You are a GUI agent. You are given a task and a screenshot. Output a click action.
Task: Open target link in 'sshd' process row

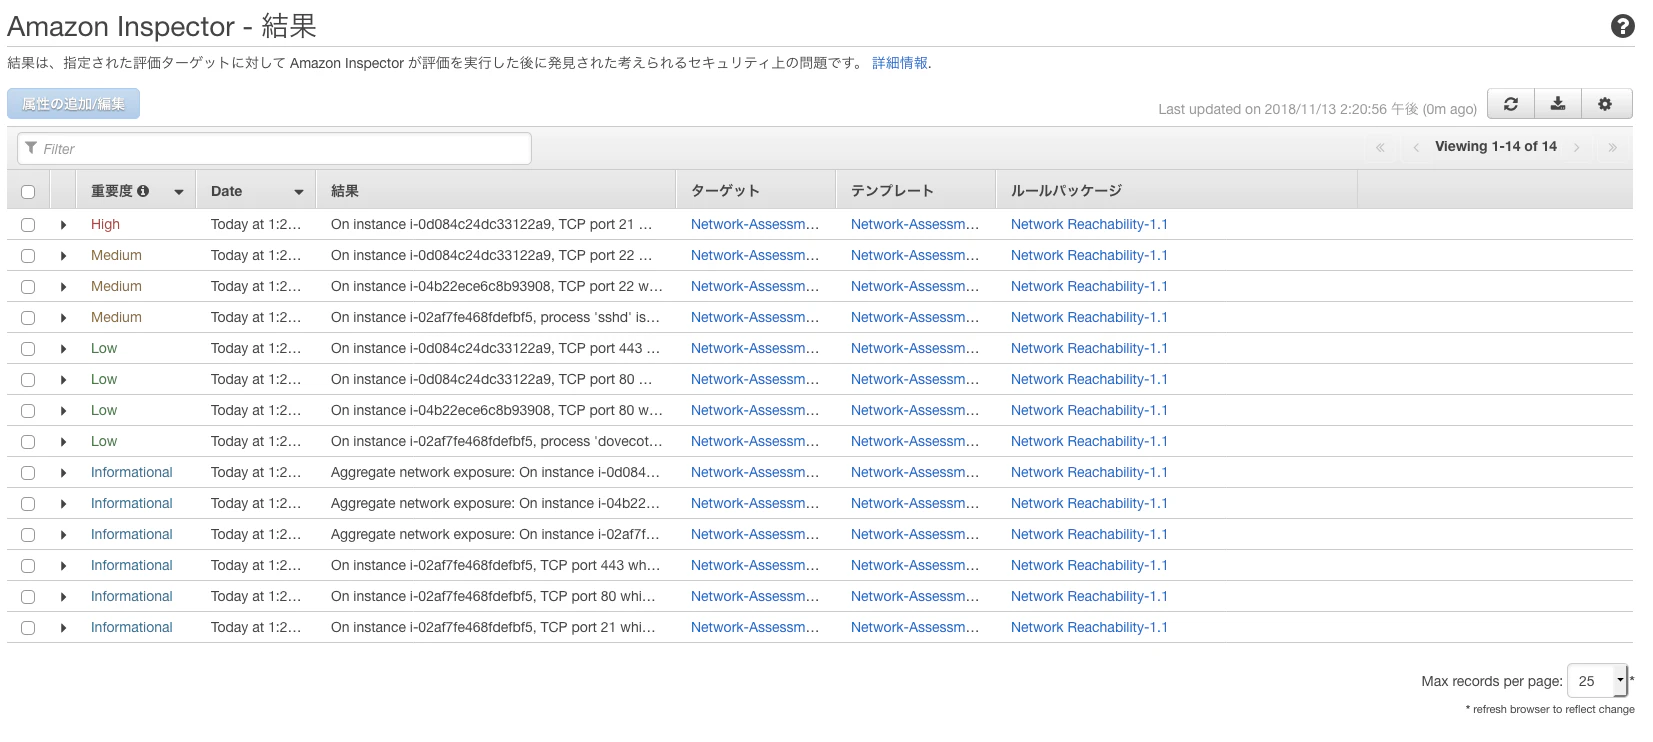click(x=755, y=318)
